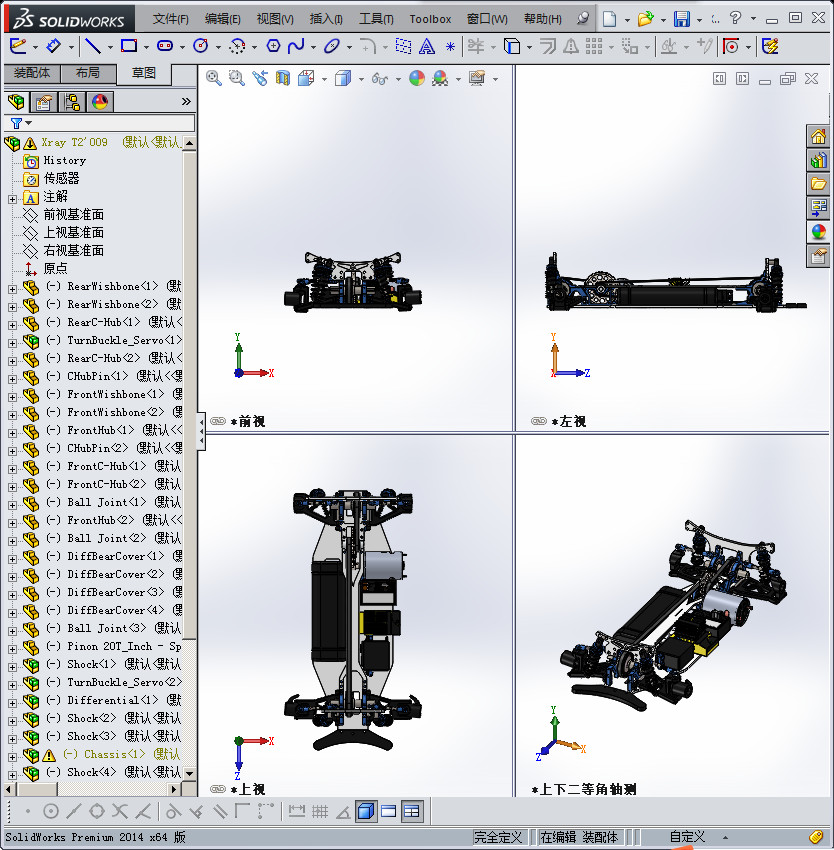
Task: Expand the manager tabs chevron
Action: click(186, 101)
